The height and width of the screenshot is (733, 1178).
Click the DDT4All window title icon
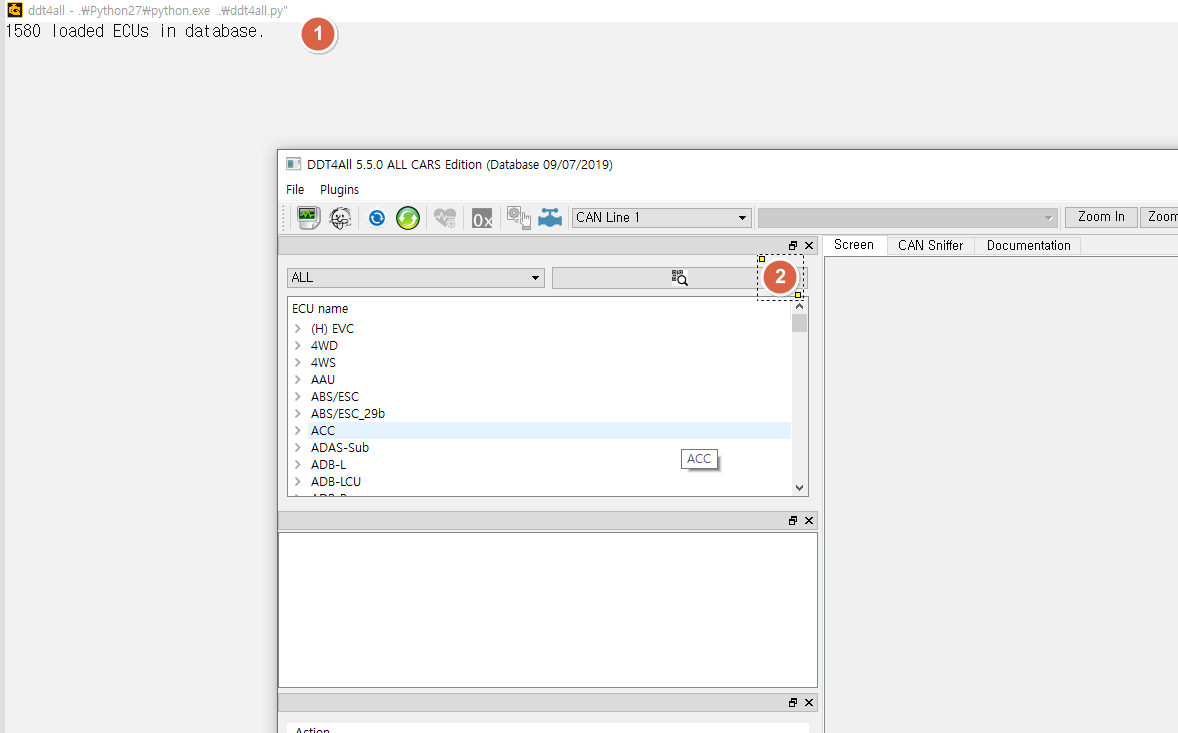294,164
